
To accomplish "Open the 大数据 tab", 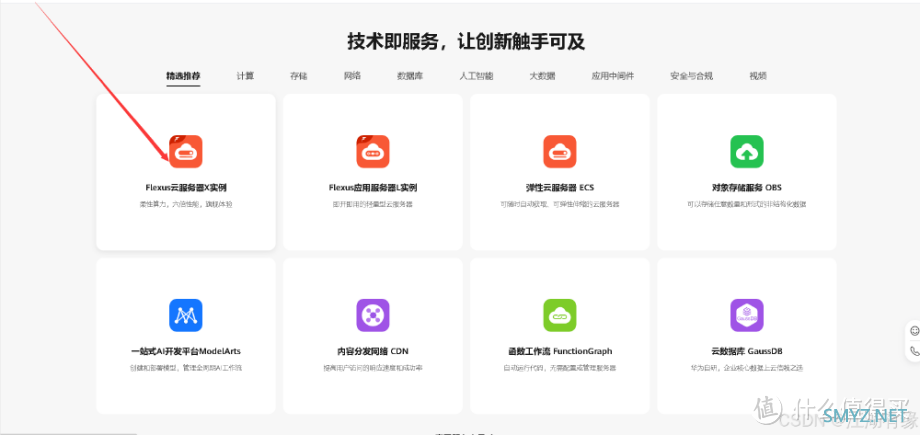I will pyautogui.click(x=542, y=76).
